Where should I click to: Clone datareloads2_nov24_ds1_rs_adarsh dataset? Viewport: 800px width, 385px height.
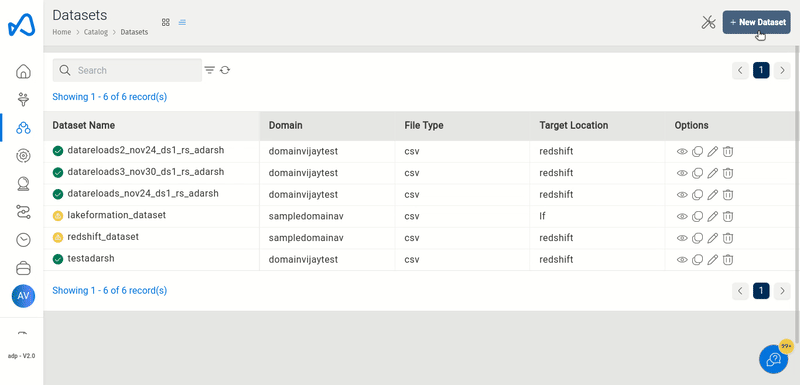697,151
